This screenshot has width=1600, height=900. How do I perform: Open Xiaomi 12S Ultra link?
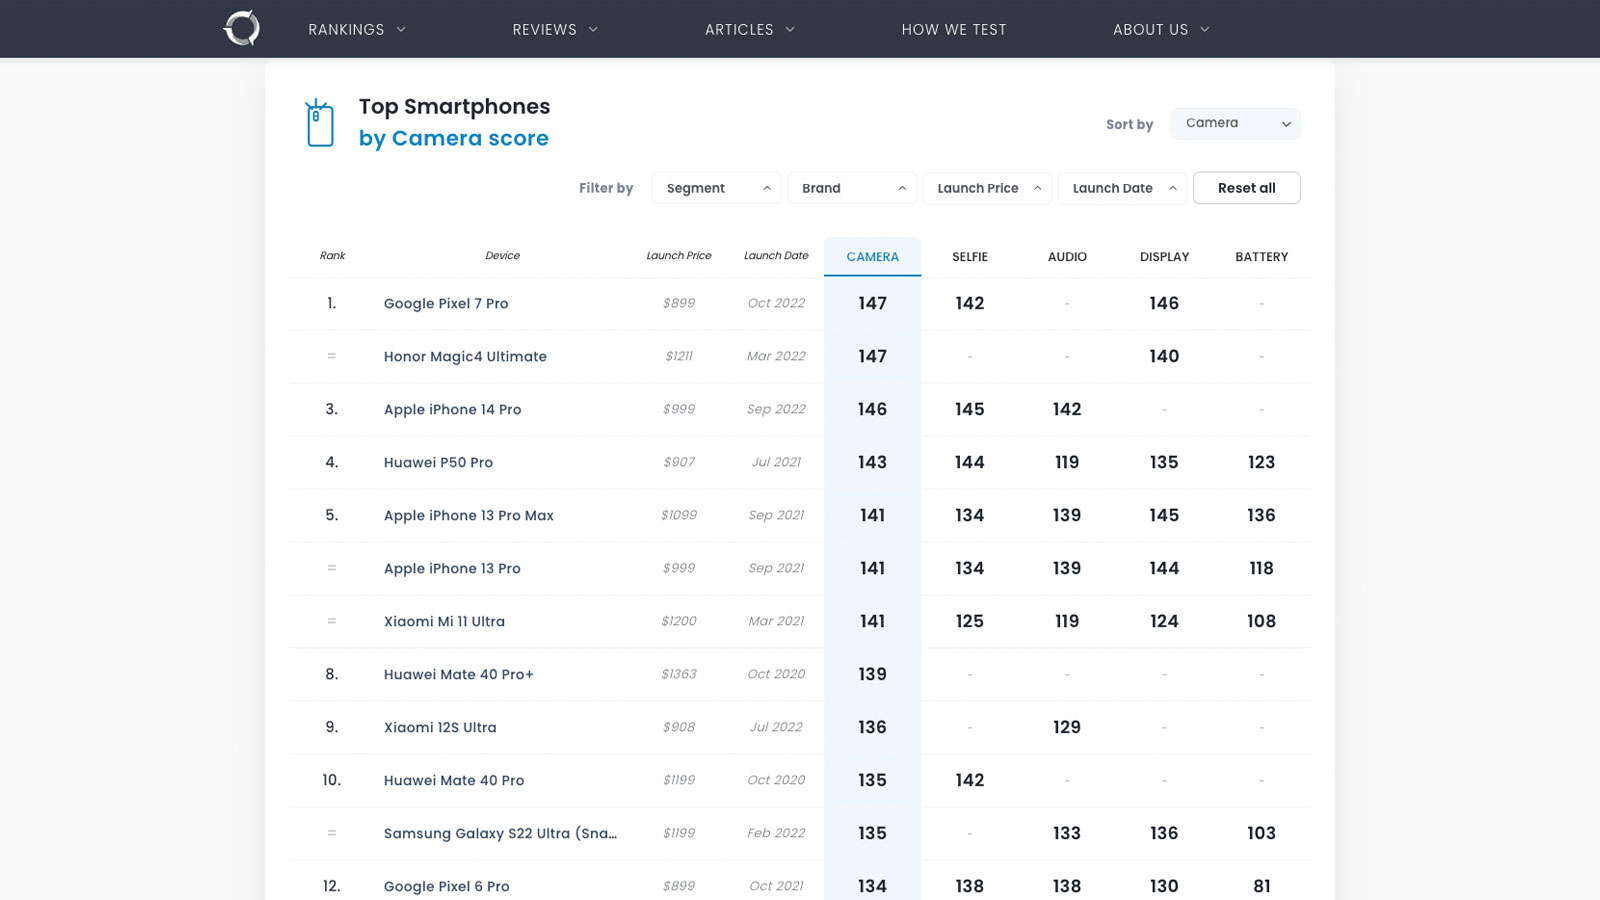440,728
